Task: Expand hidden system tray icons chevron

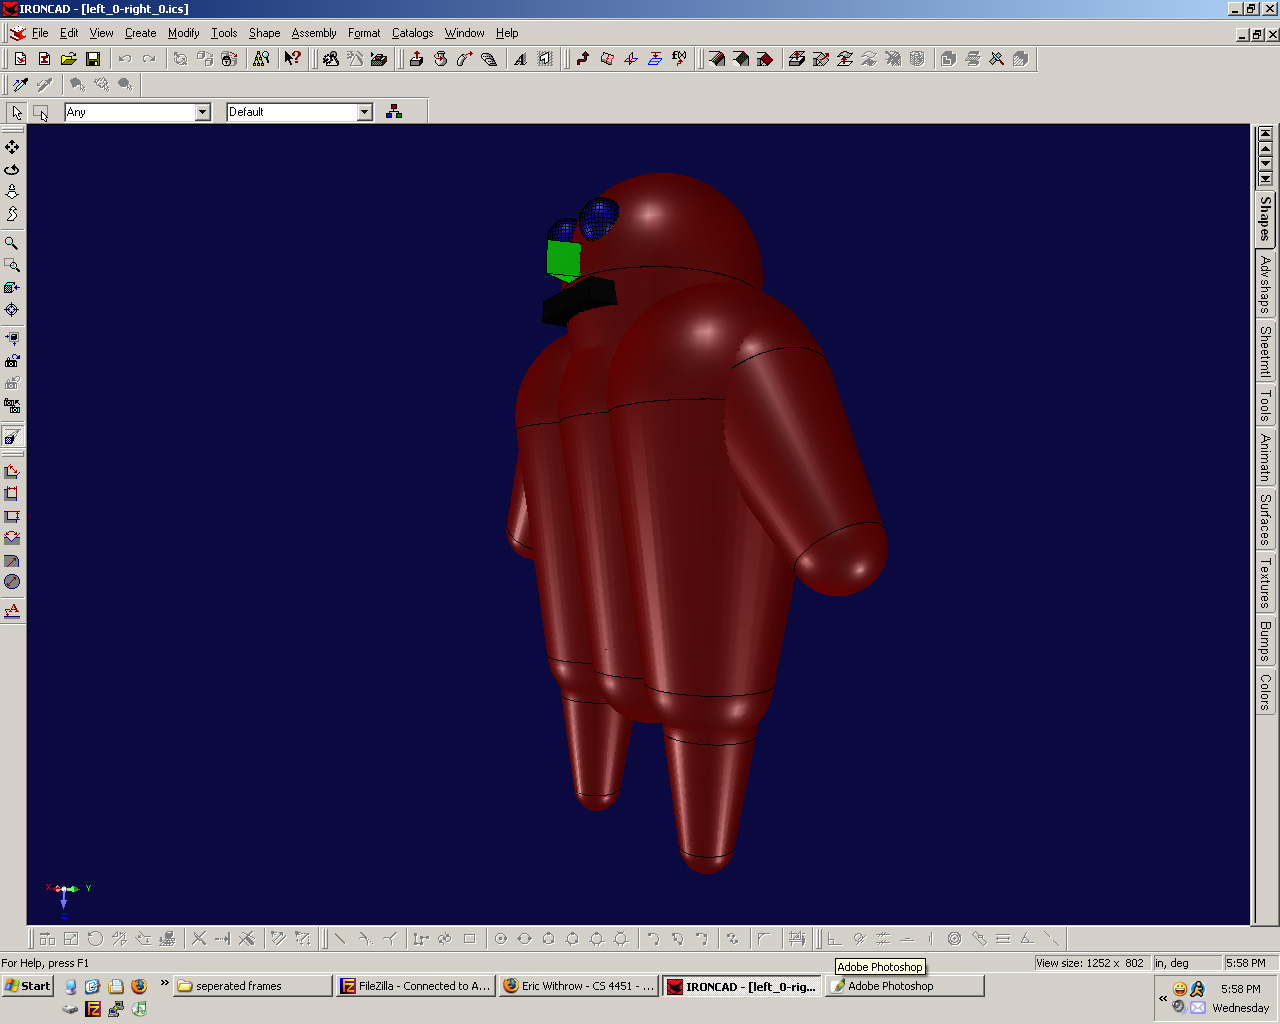Action: pos(1163,998)
